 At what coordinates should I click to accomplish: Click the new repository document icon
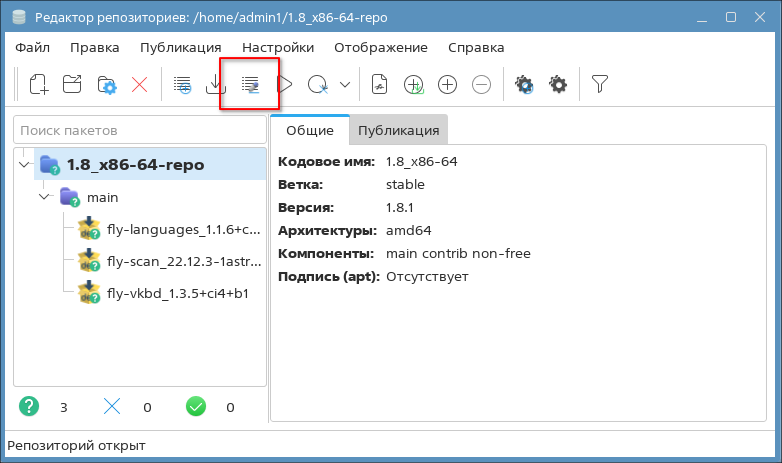pos(38,85)
